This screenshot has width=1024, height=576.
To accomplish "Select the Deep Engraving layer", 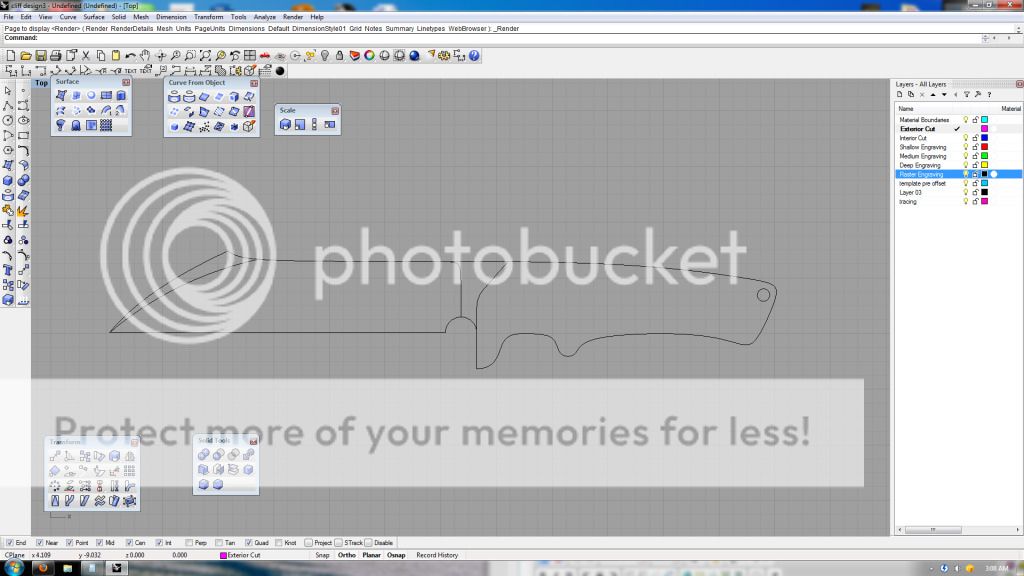I will (922, 165).
